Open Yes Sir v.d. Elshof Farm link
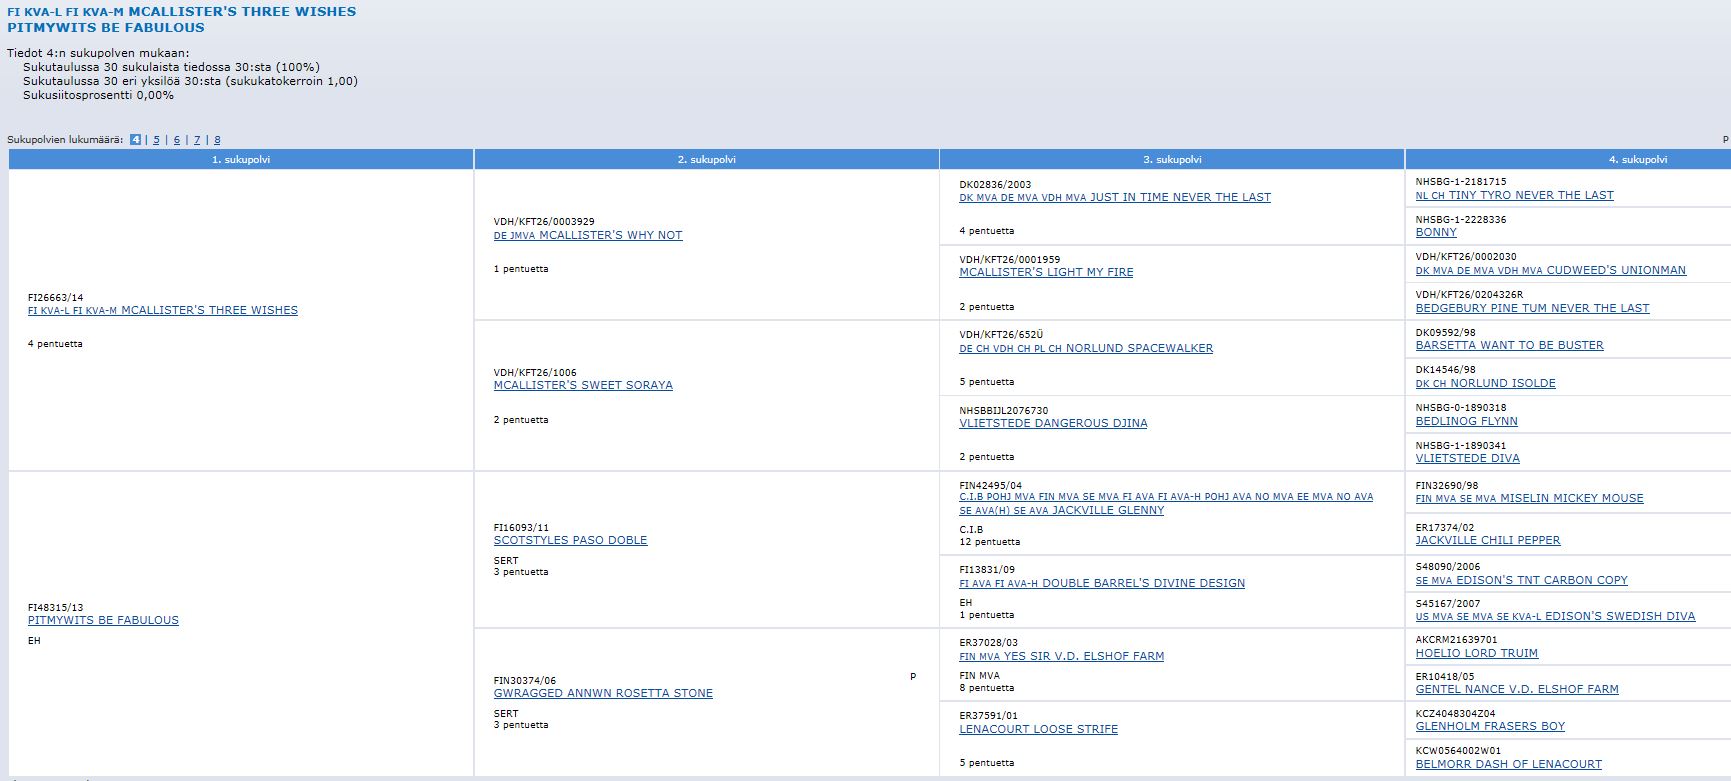The image size is (1731, 781). click(x=1061, y=656)
